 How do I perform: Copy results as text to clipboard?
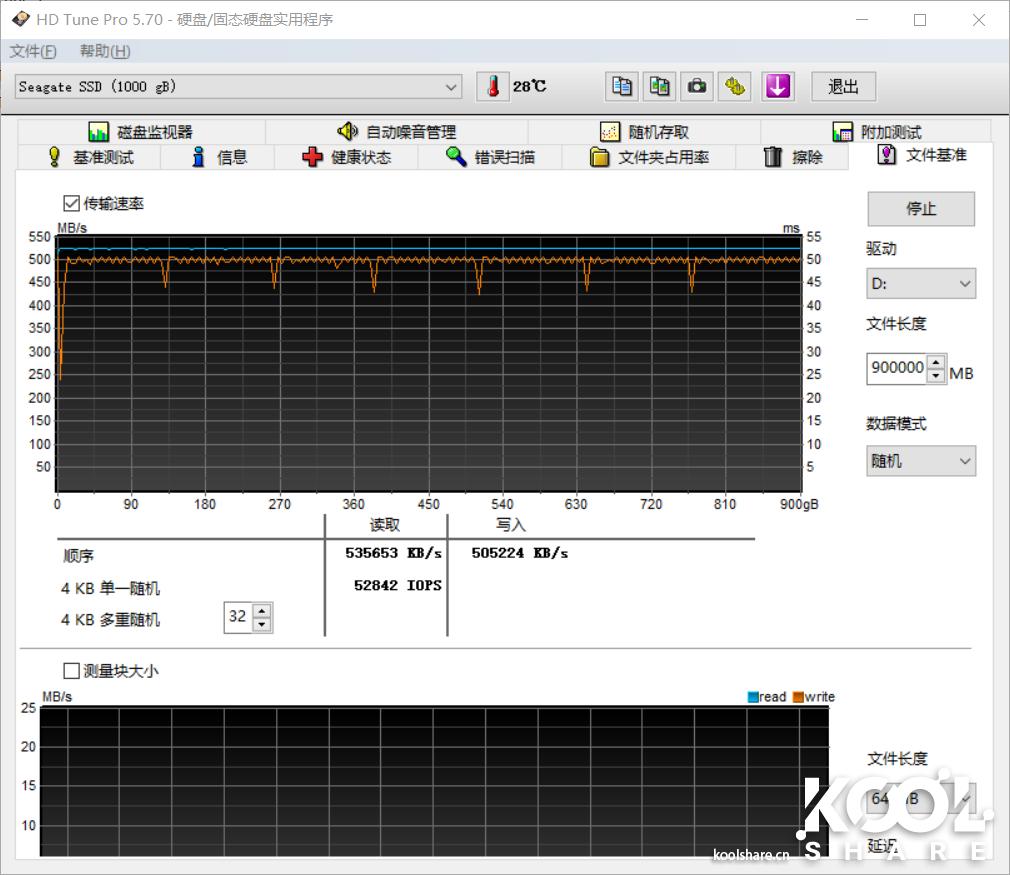pos(621,86)
